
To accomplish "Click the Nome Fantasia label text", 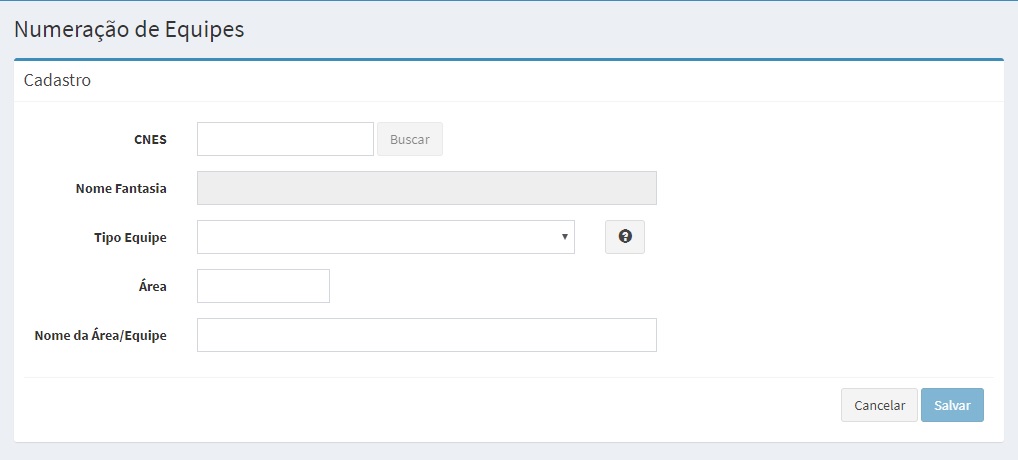I will (121, 188).
